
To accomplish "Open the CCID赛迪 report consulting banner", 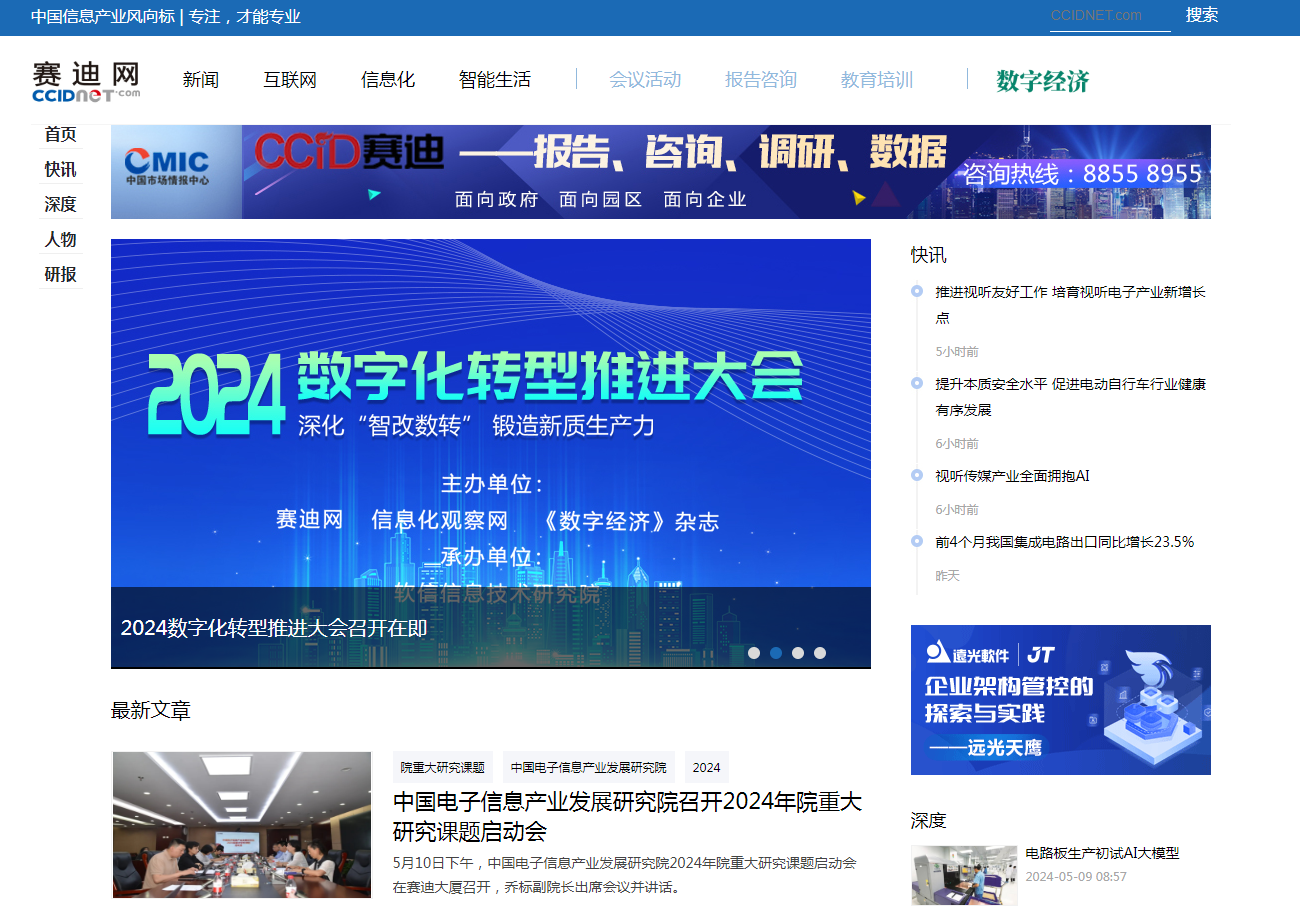I will point(661,172).
